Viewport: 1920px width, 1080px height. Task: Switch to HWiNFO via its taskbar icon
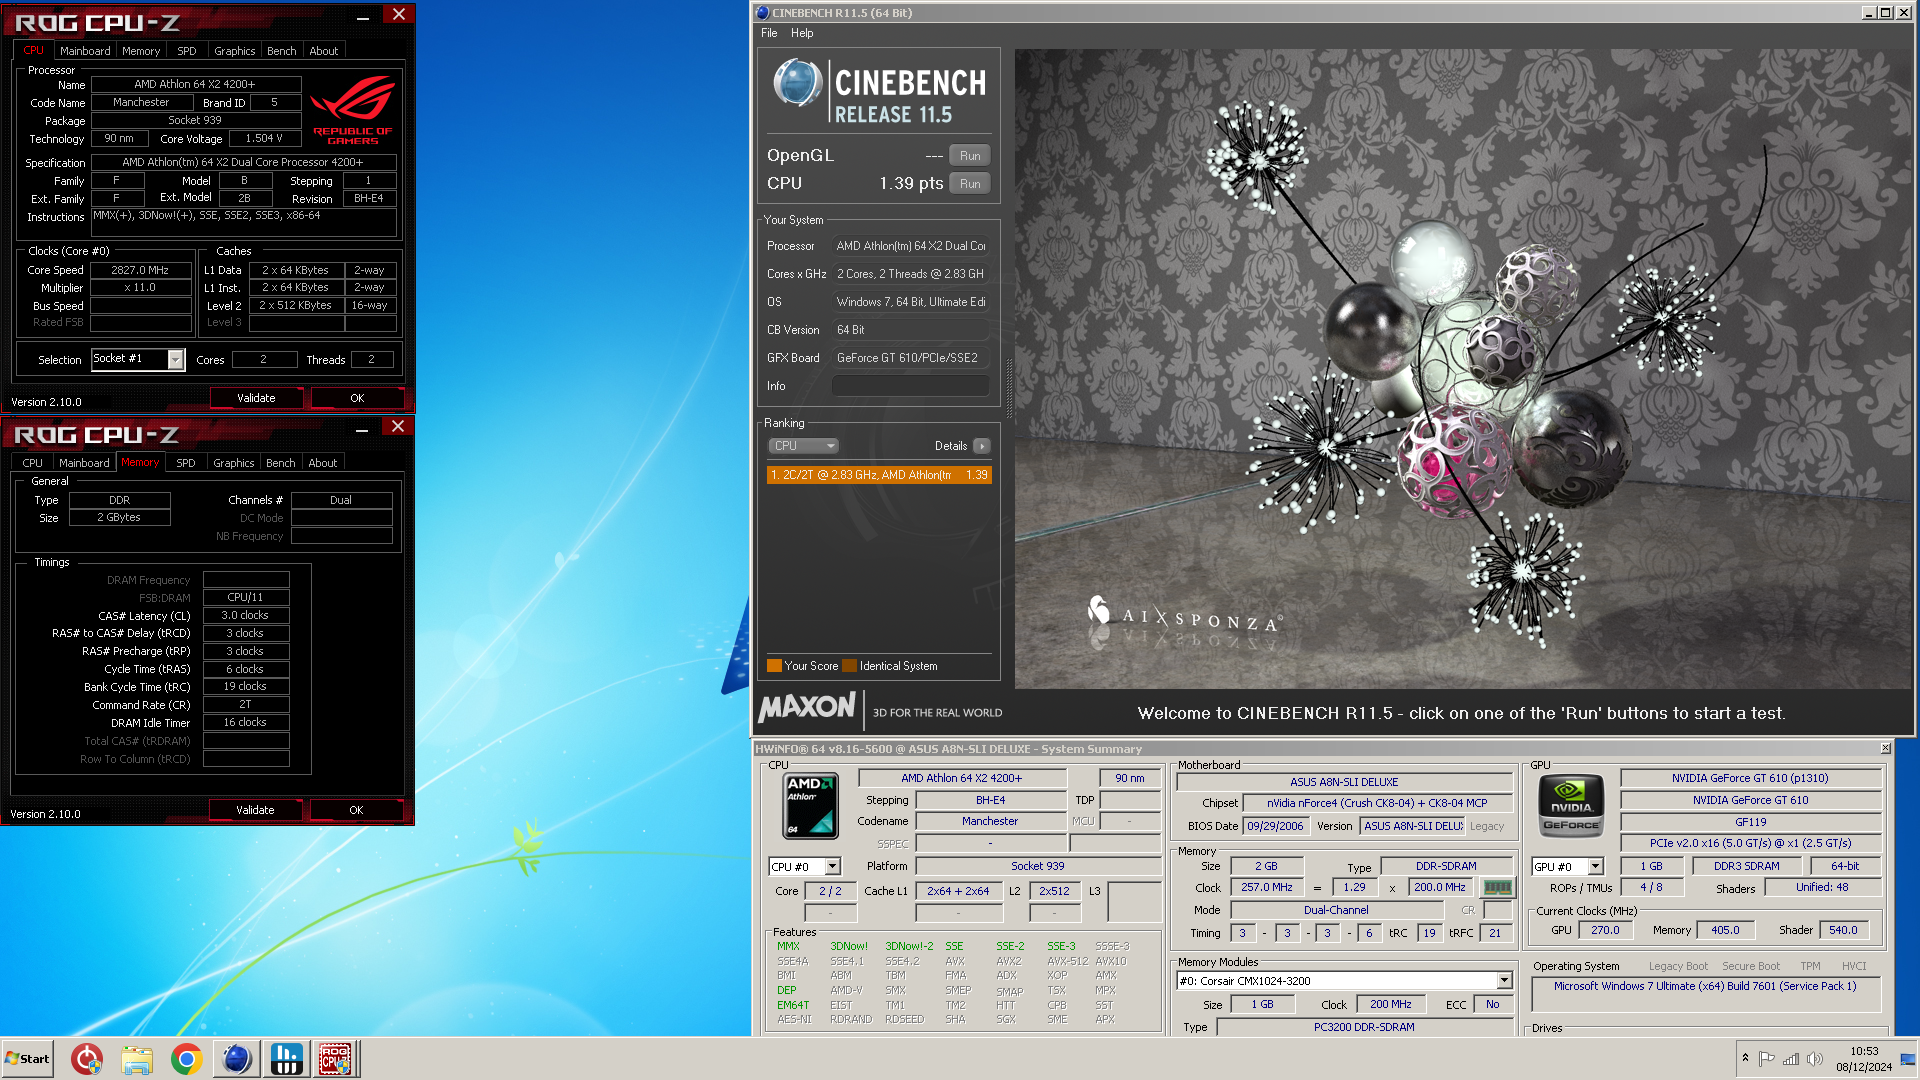pos(286,1059)
